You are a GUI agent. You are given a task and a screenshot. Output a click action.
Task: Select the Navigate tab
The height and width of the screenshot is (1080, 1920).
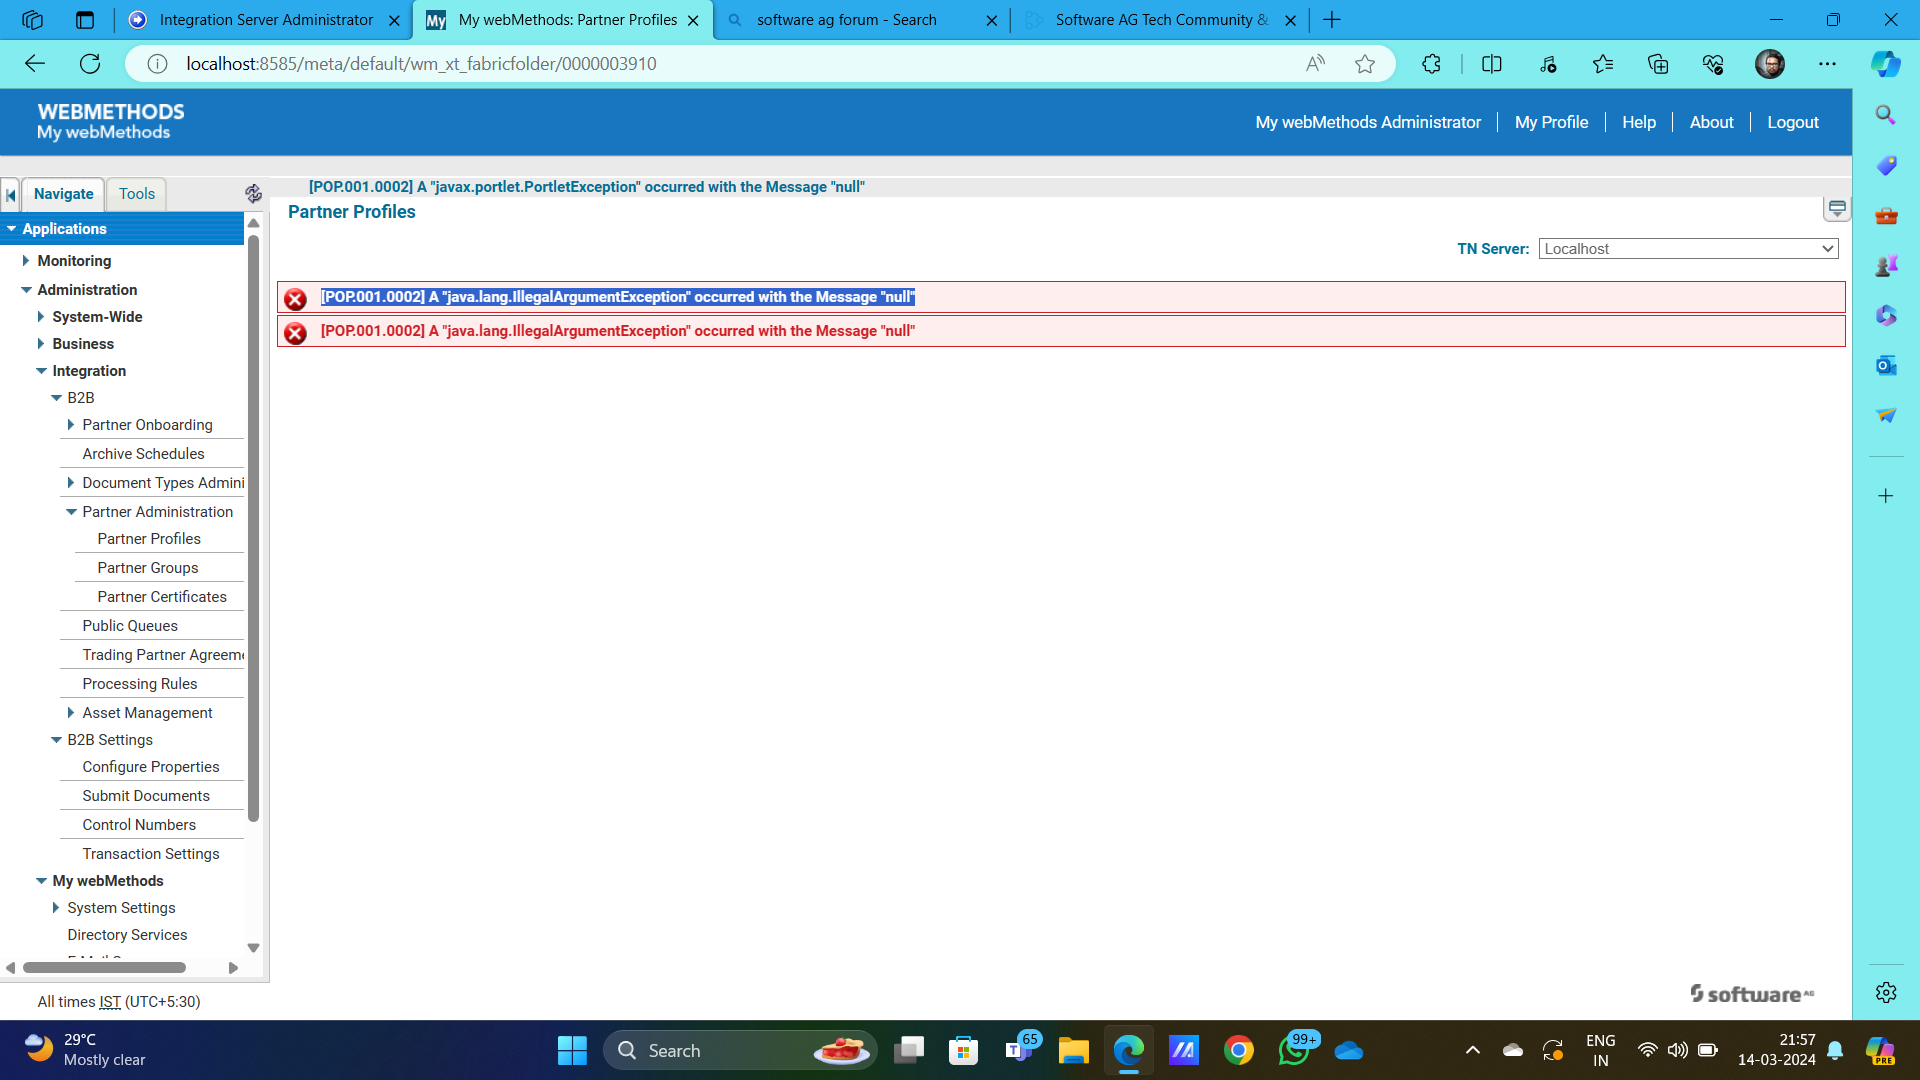point(63,194)
